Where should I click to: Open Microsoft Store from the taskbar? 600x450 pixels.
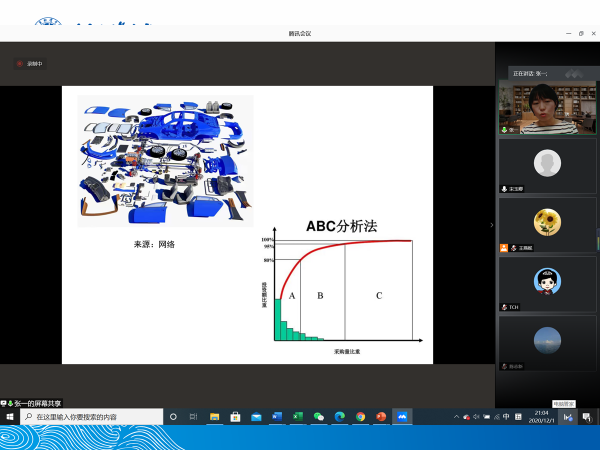[x=235, y=416]
